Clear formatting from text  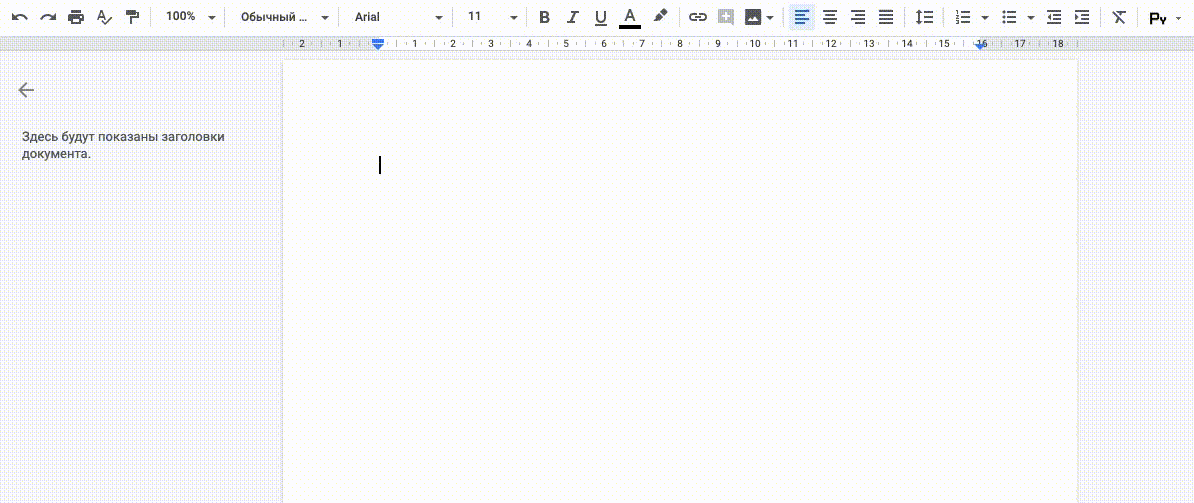click(1119, 17)
